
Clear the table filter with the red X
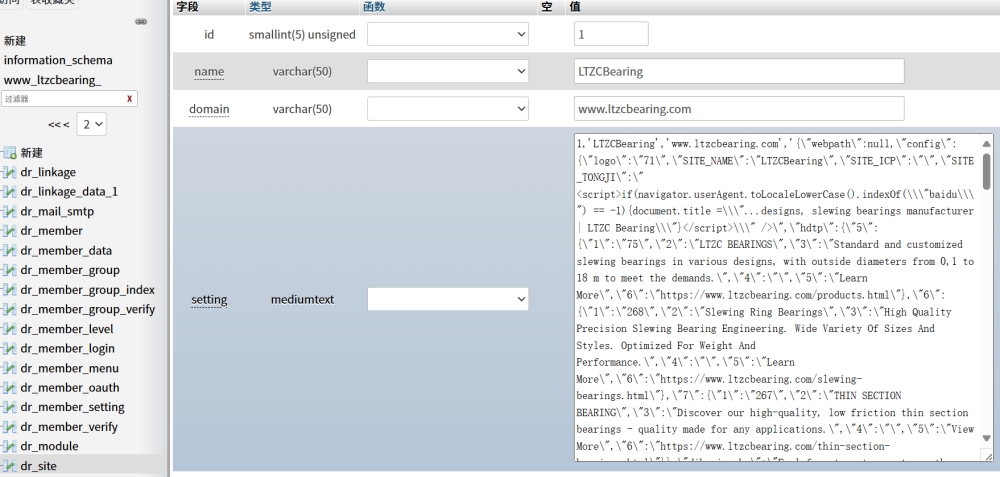(129, 99)
